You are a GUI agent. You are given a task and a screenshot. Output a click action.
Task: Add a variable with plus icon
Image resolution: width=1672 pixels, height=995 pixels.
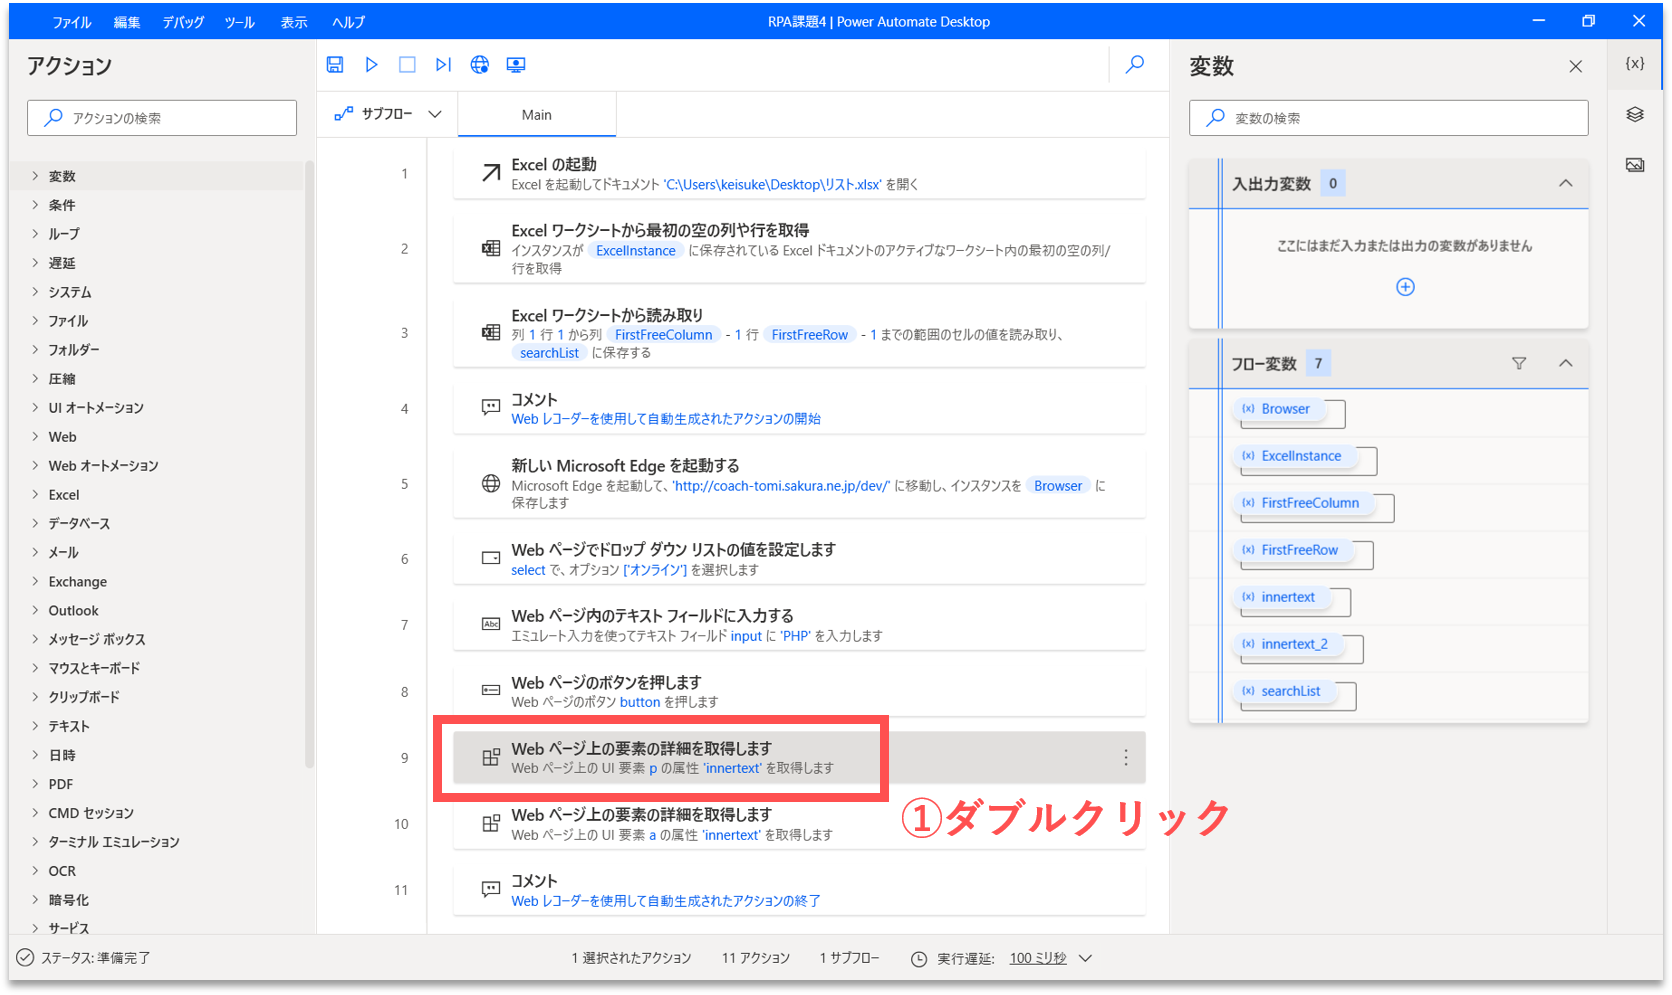point(1405,287)
